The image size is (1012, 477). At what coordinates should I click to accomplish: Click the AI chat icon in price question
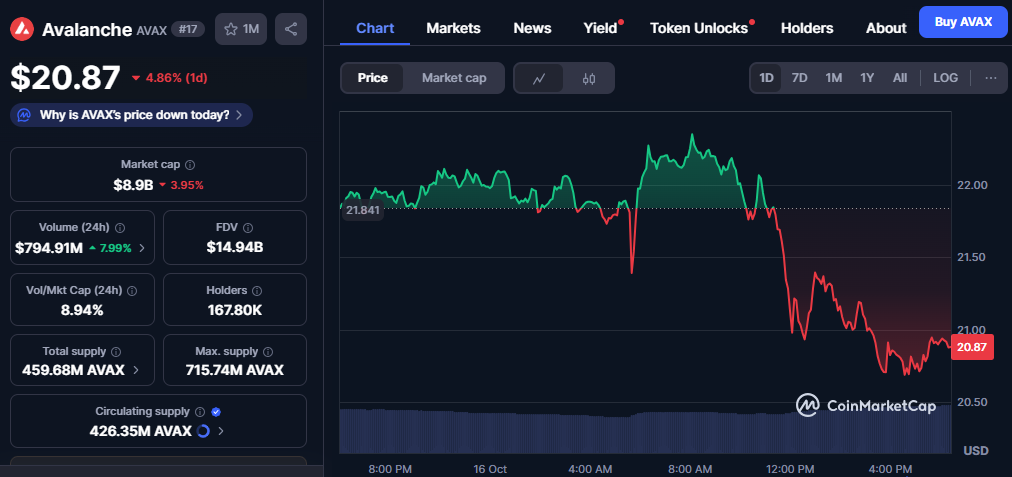click(25, 115)
